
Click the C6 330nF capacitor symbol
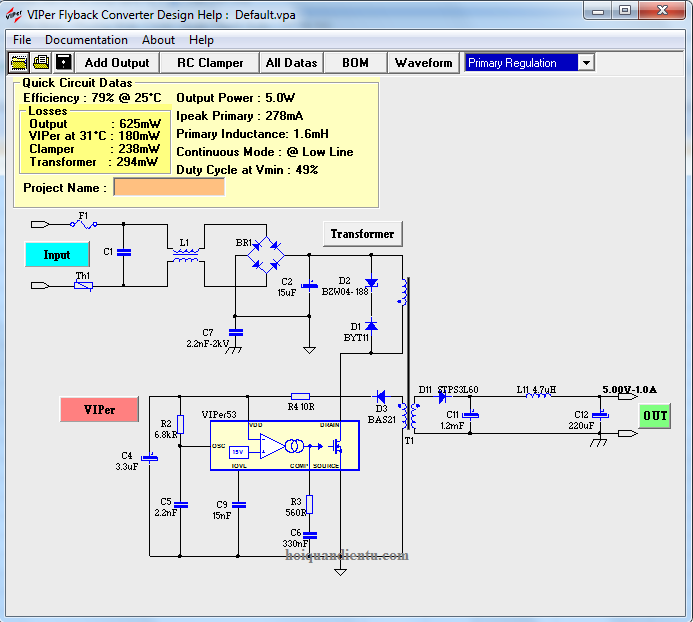click(310, 535)
